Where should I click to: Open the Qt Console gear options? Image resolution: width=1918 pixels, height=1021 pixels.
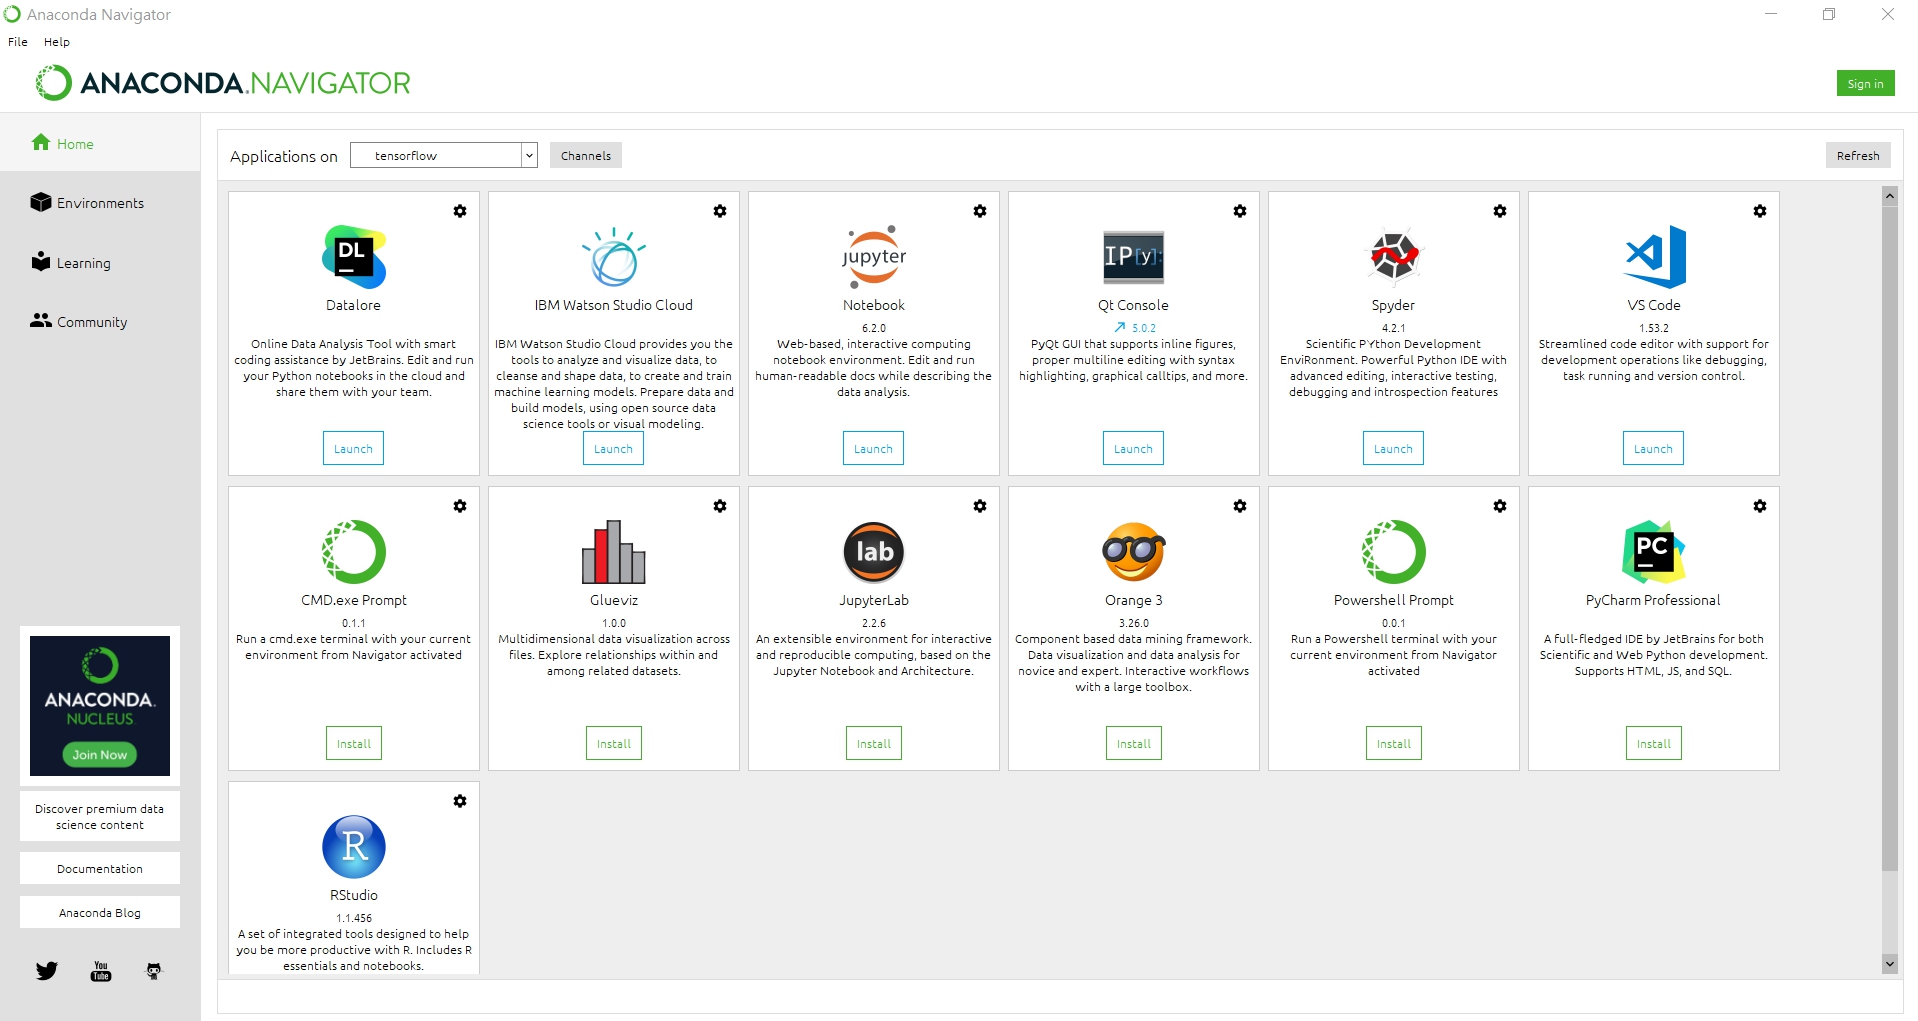tap(1240, 211)
